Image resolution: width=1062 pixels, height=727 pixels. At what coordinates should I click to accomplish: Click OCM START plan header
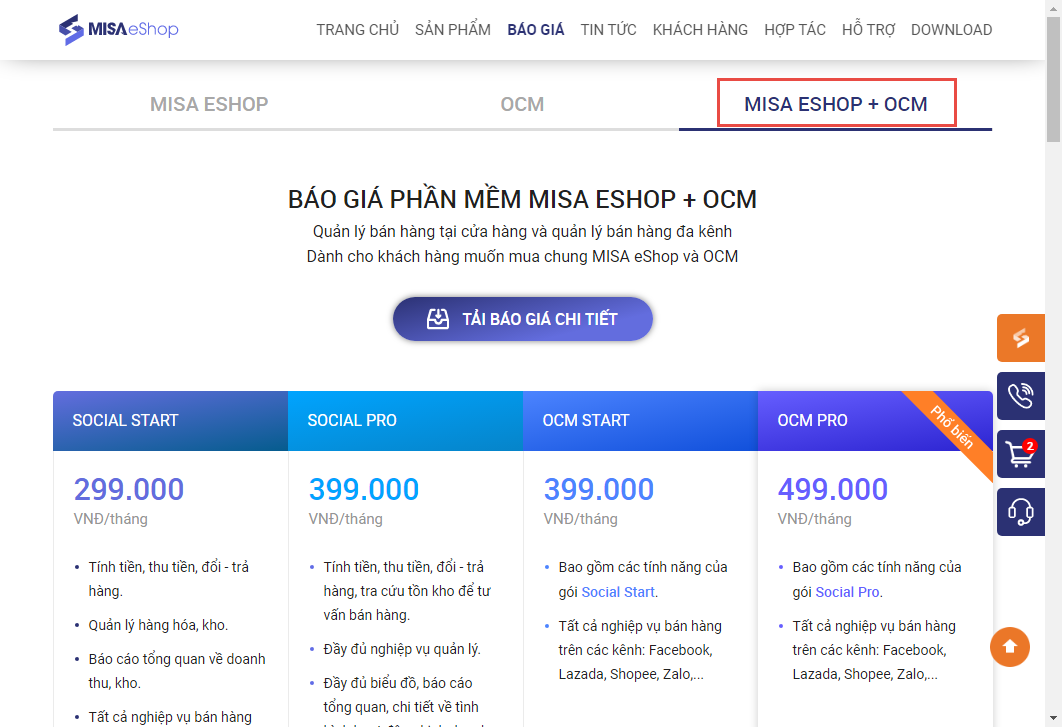coord(640,421)
